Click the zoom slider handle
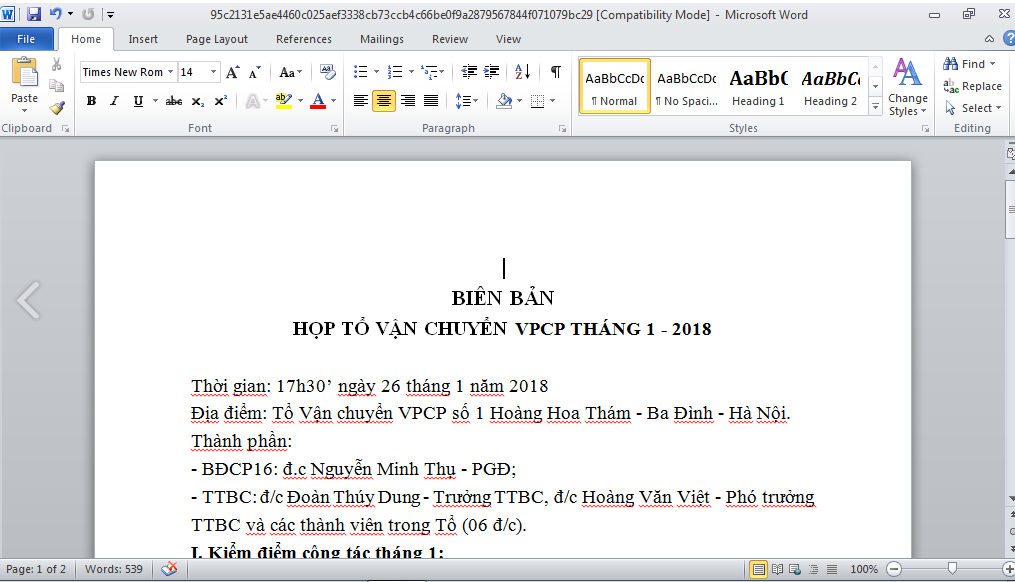The height and width of the screenshot is (582, 1015). click(x=952, y=569)
